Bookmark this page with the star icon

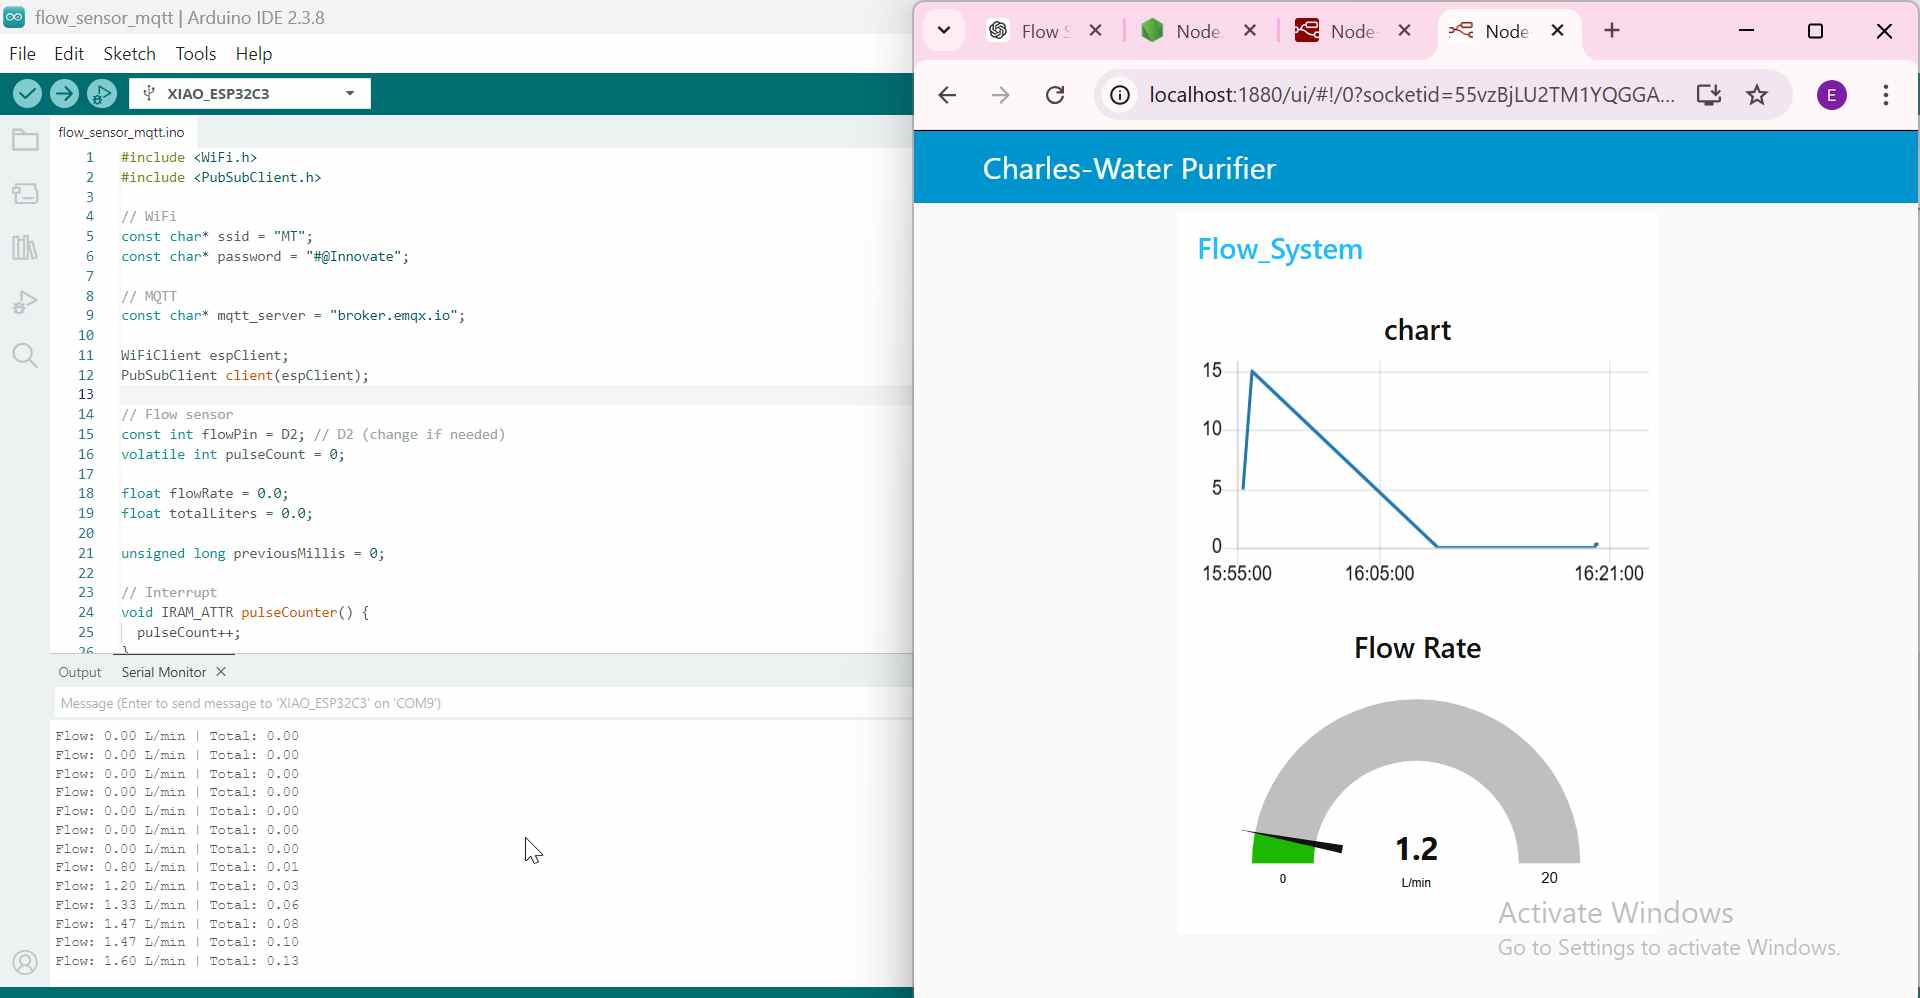[x=1758, y=96]
